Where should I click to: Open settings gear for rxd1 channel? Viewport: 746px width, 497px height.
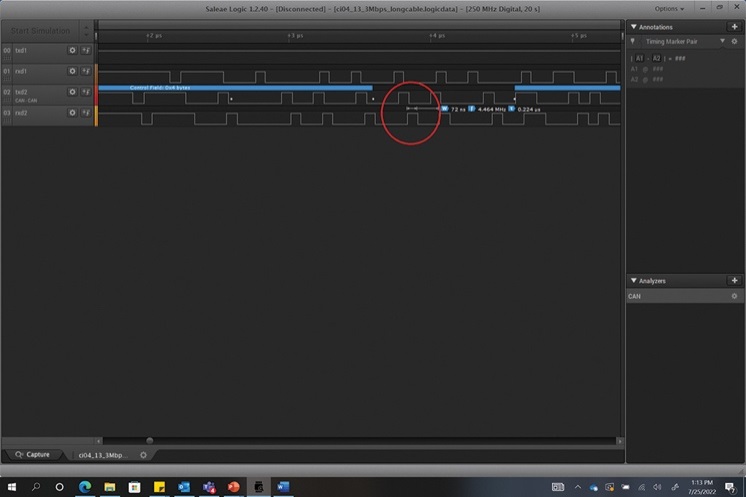[72, 71]
